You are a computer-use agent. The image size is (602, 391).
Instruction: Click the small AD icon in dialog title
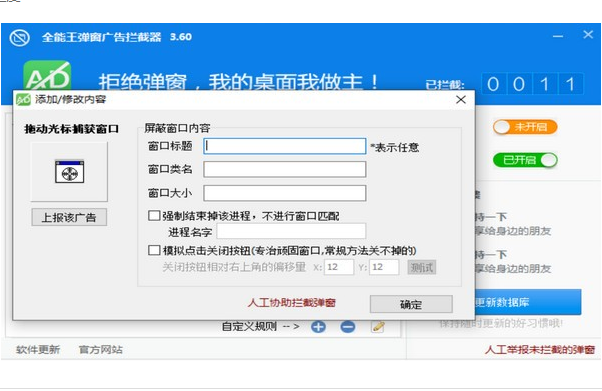coord(23,100)
